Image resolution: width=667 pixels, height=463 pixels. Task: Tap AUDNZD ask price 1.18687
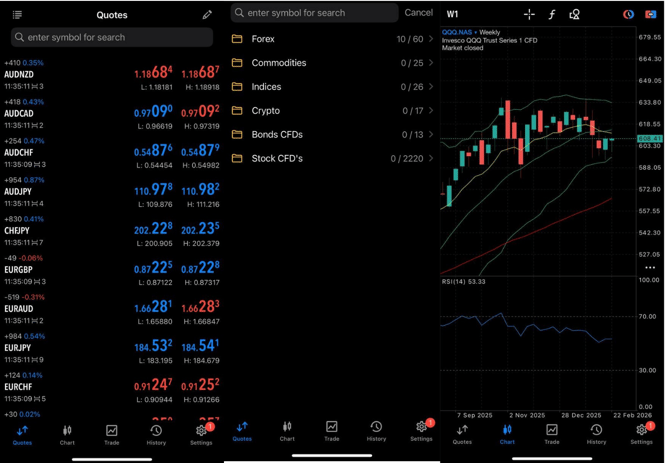[200, 72]
